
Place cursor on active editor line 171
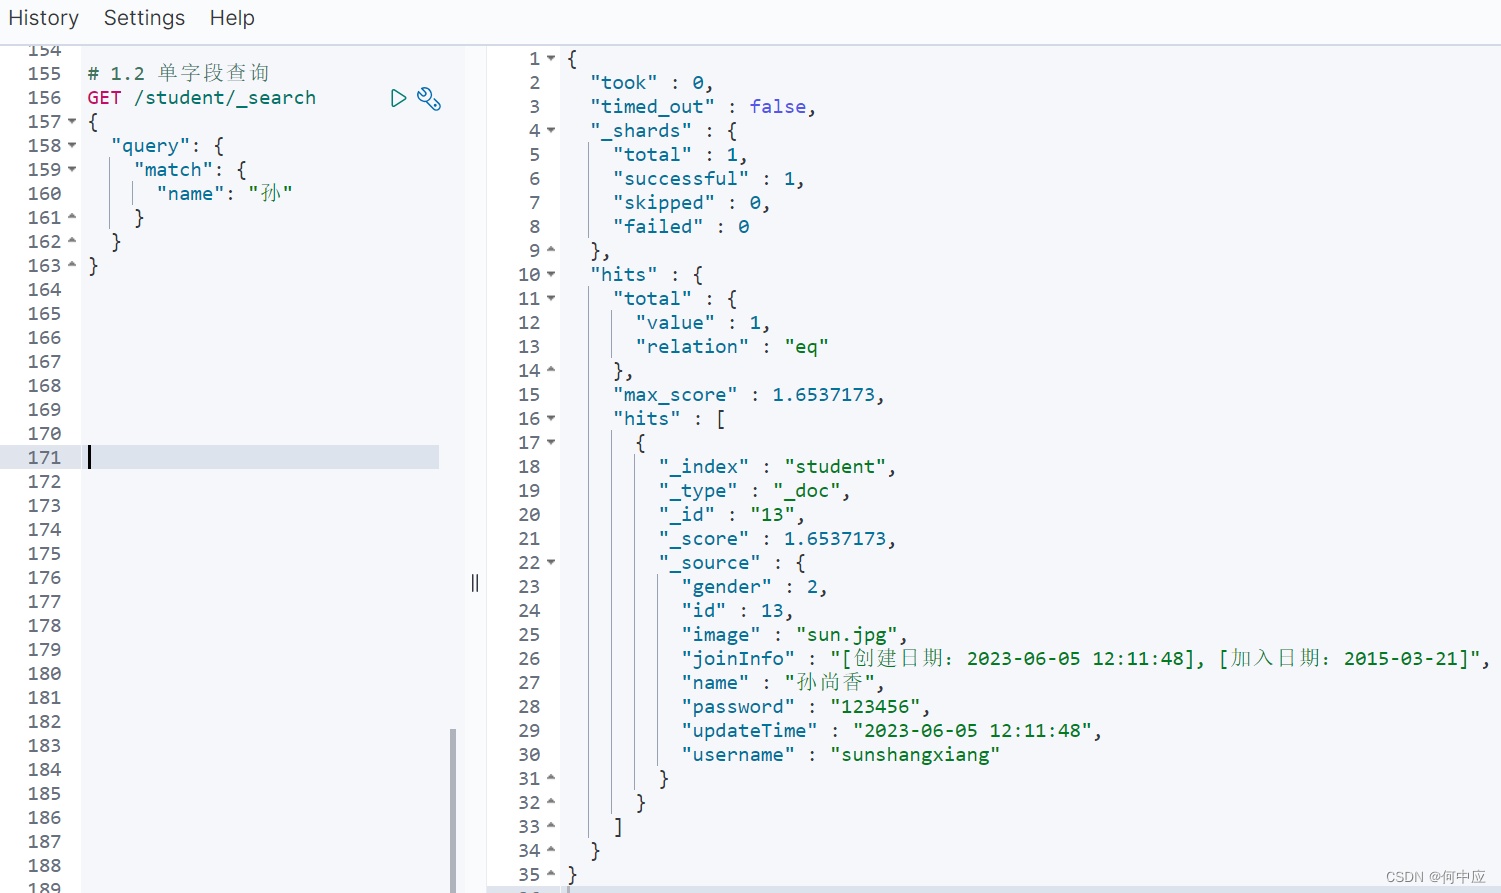(262, 457)
